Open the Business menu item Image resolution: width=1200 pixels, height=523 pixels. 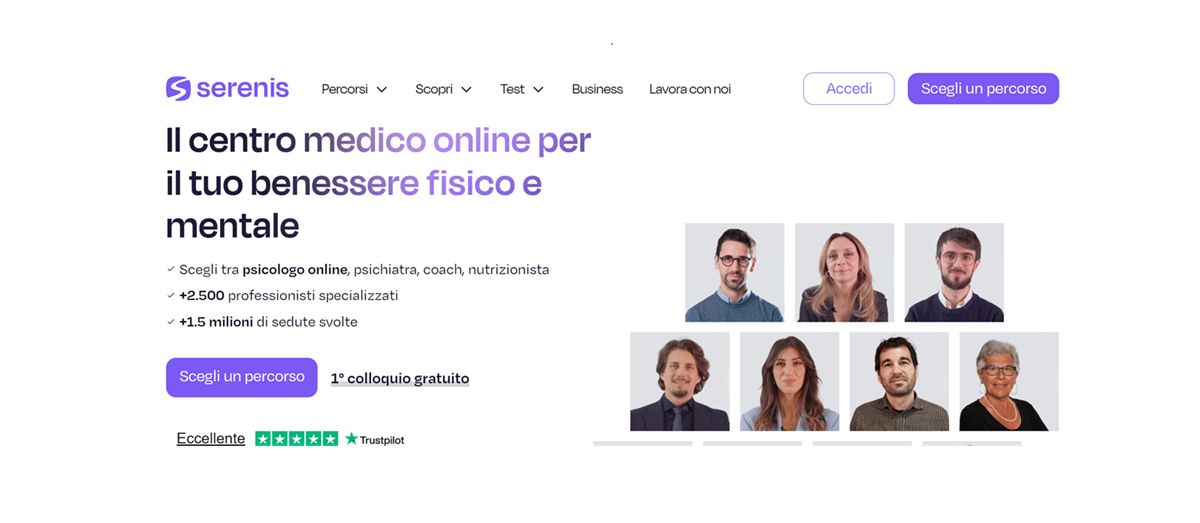[597, 89]
